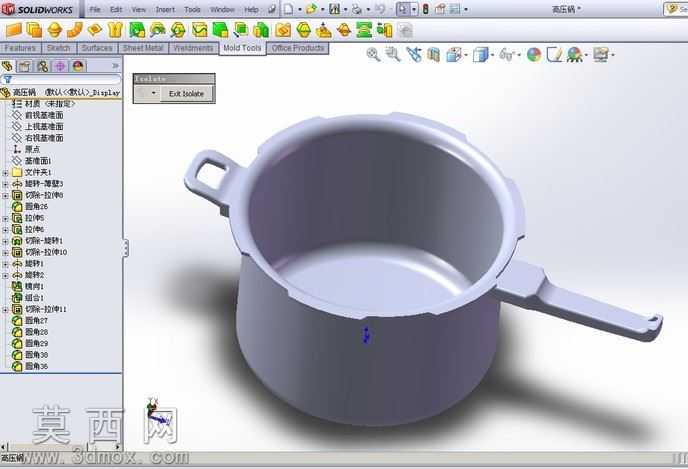Switch to the Weldments tab

pos(194,48)
